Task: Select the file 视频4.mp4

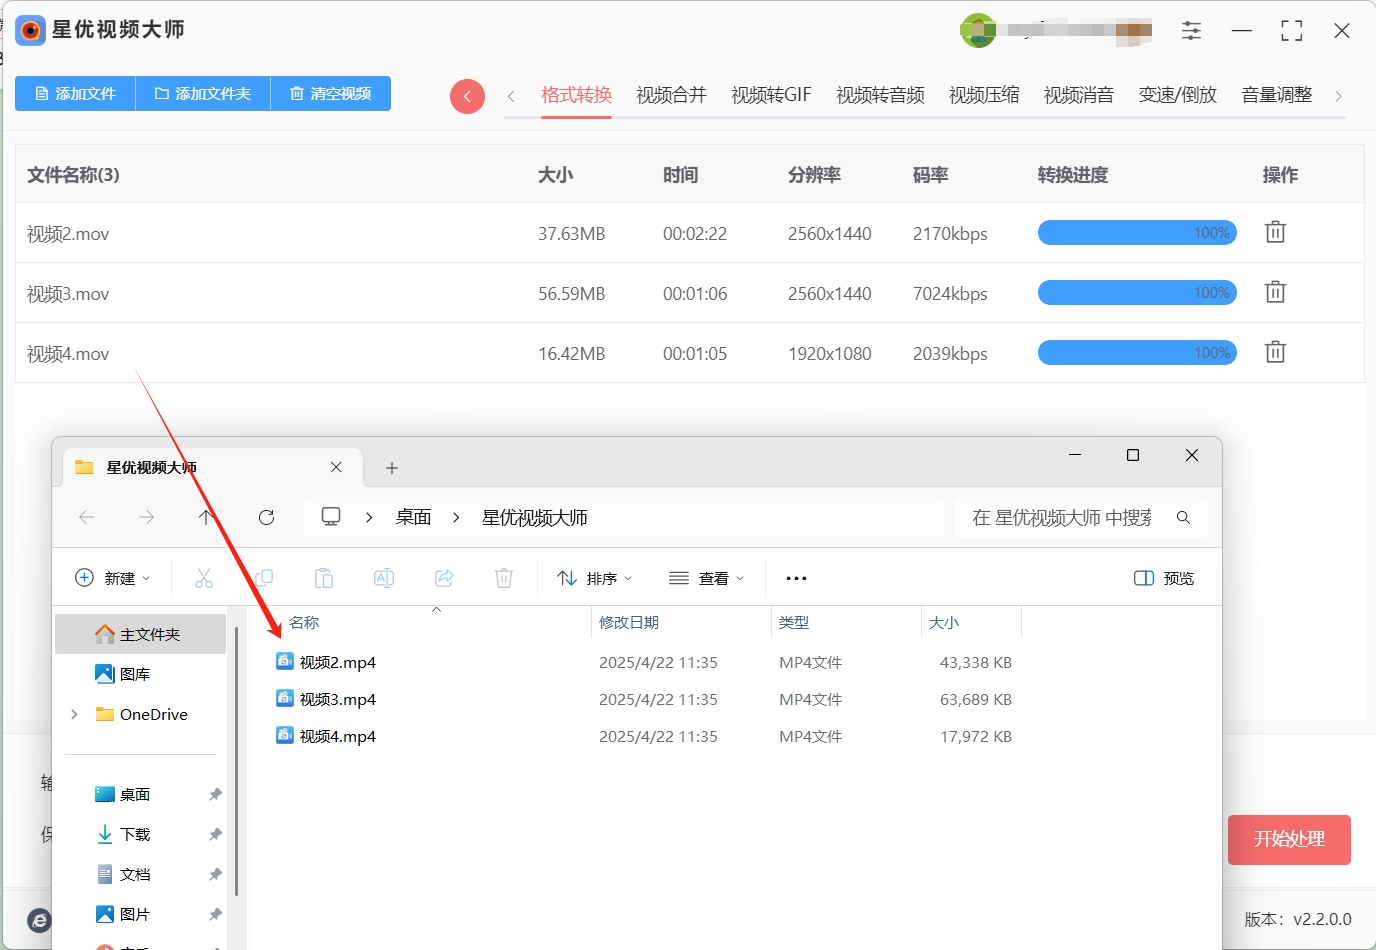Action: pyautogui.click(x=338, y=736)
